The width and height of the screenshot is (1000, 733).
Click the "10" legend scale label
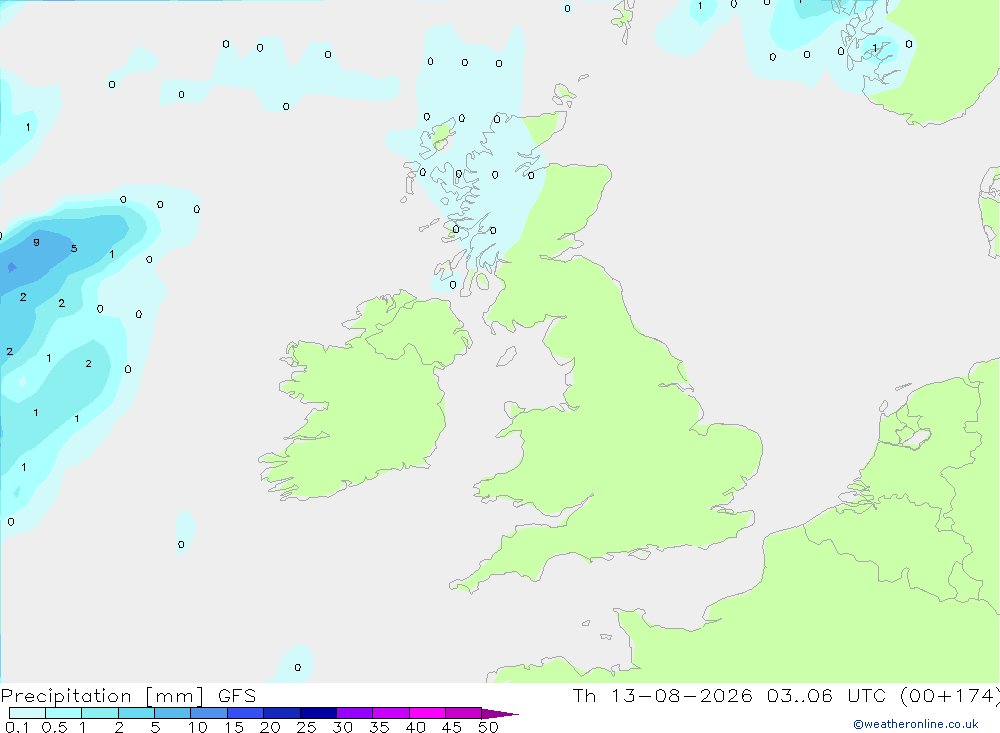197,727
